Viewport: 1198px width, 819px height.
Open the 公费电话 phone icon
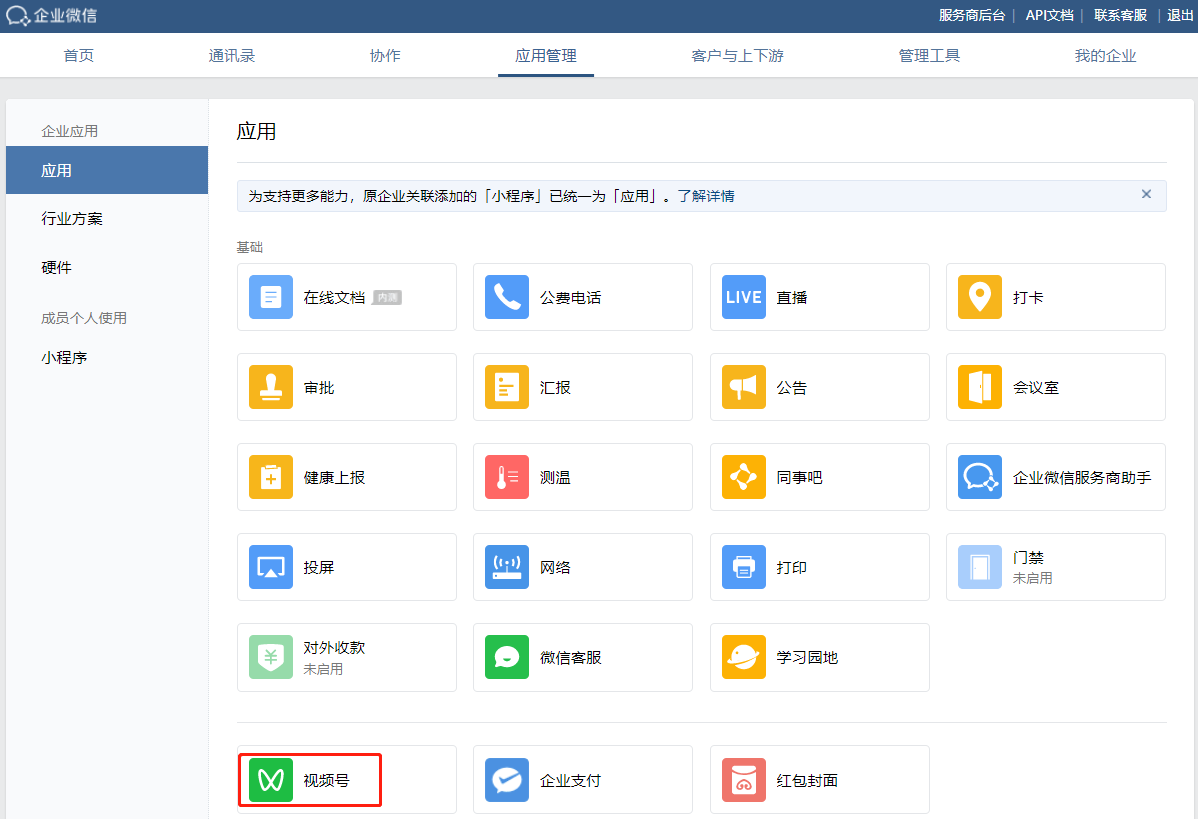pyautogui.click(x=507, y=297)
